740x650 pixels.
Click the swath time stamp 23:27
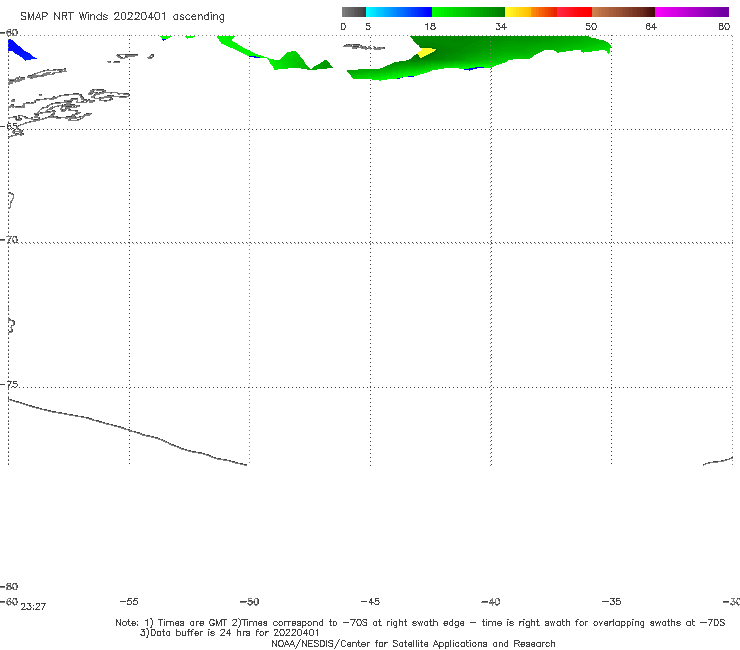coord(33,607)
